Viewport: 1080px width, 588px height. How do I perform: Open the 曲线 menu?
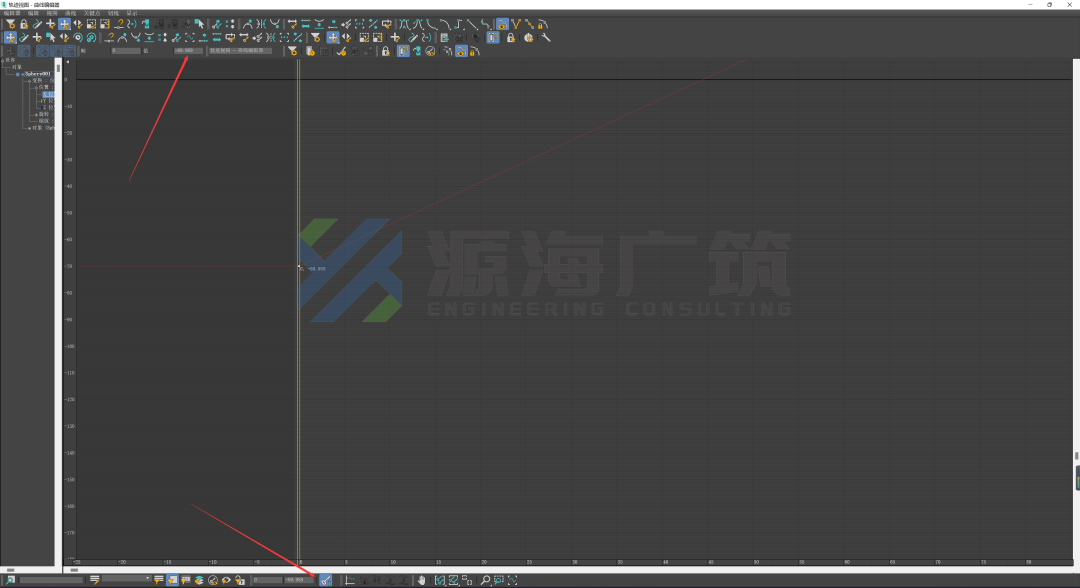pos(71,14)
